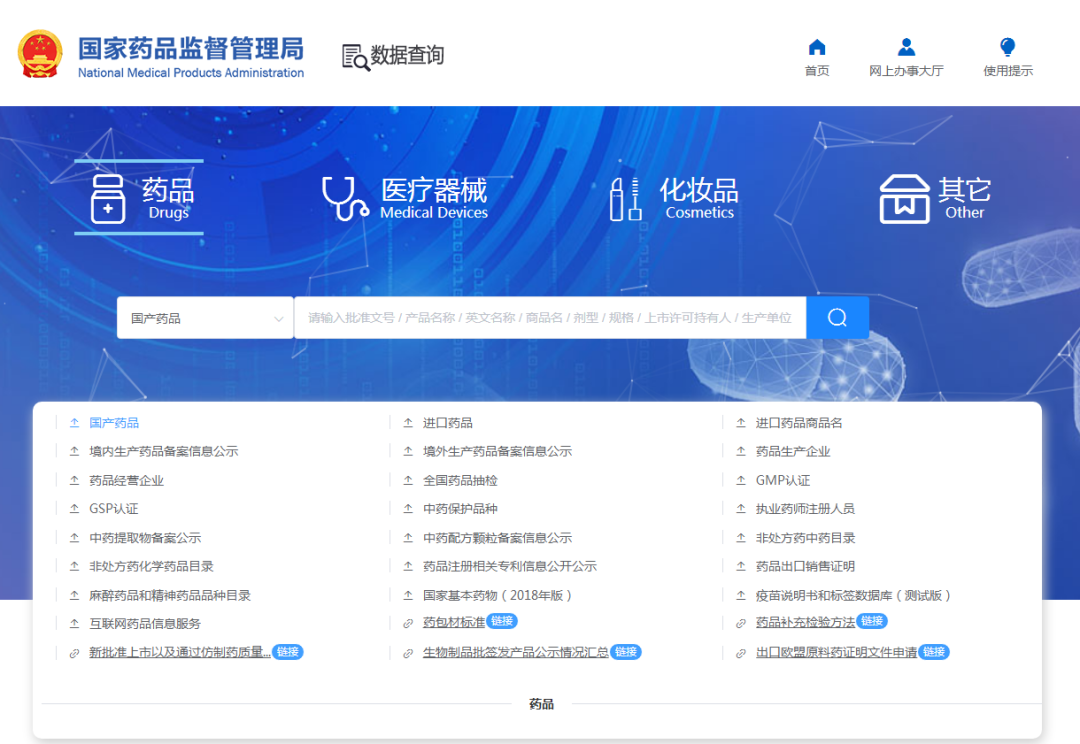
Task: Open 药品生产企业 link
Action: click(x=793, y=451)
